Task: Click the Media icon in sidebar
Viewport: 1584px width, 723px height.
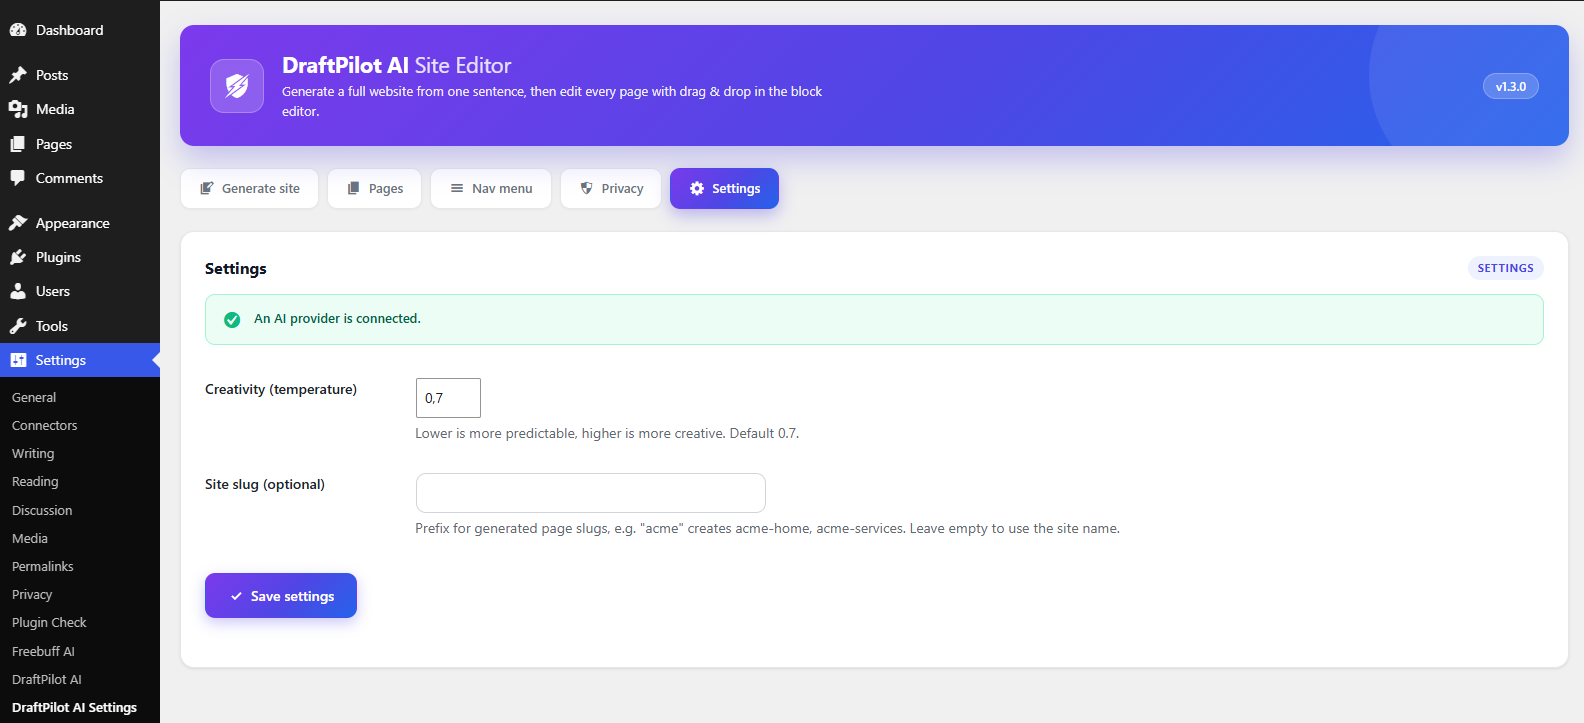Action: [x=18, y=109]
